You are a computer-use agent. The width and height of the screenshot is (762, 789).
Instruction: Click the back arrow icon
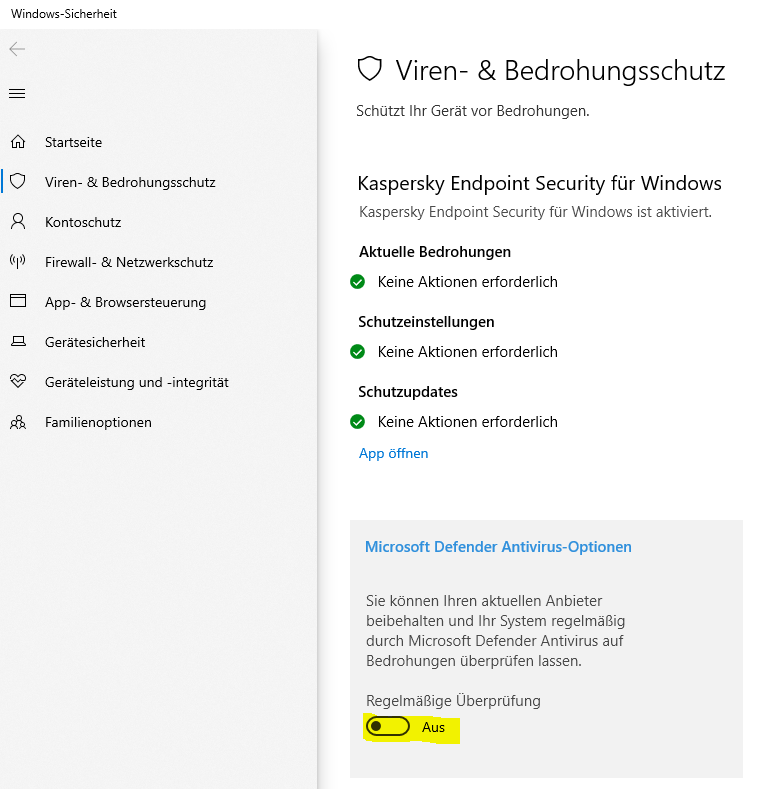[17, 49]
